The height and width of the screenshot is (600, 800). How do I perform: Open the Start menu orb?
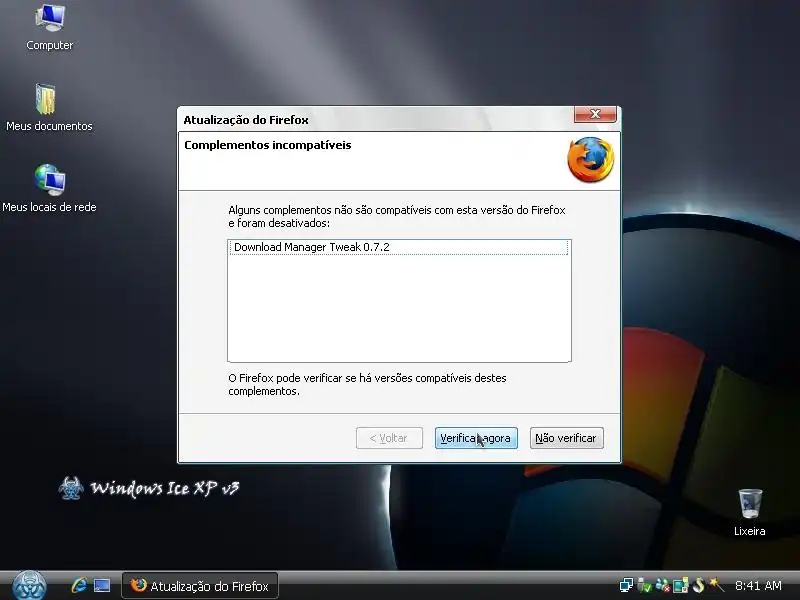(29, 586)
